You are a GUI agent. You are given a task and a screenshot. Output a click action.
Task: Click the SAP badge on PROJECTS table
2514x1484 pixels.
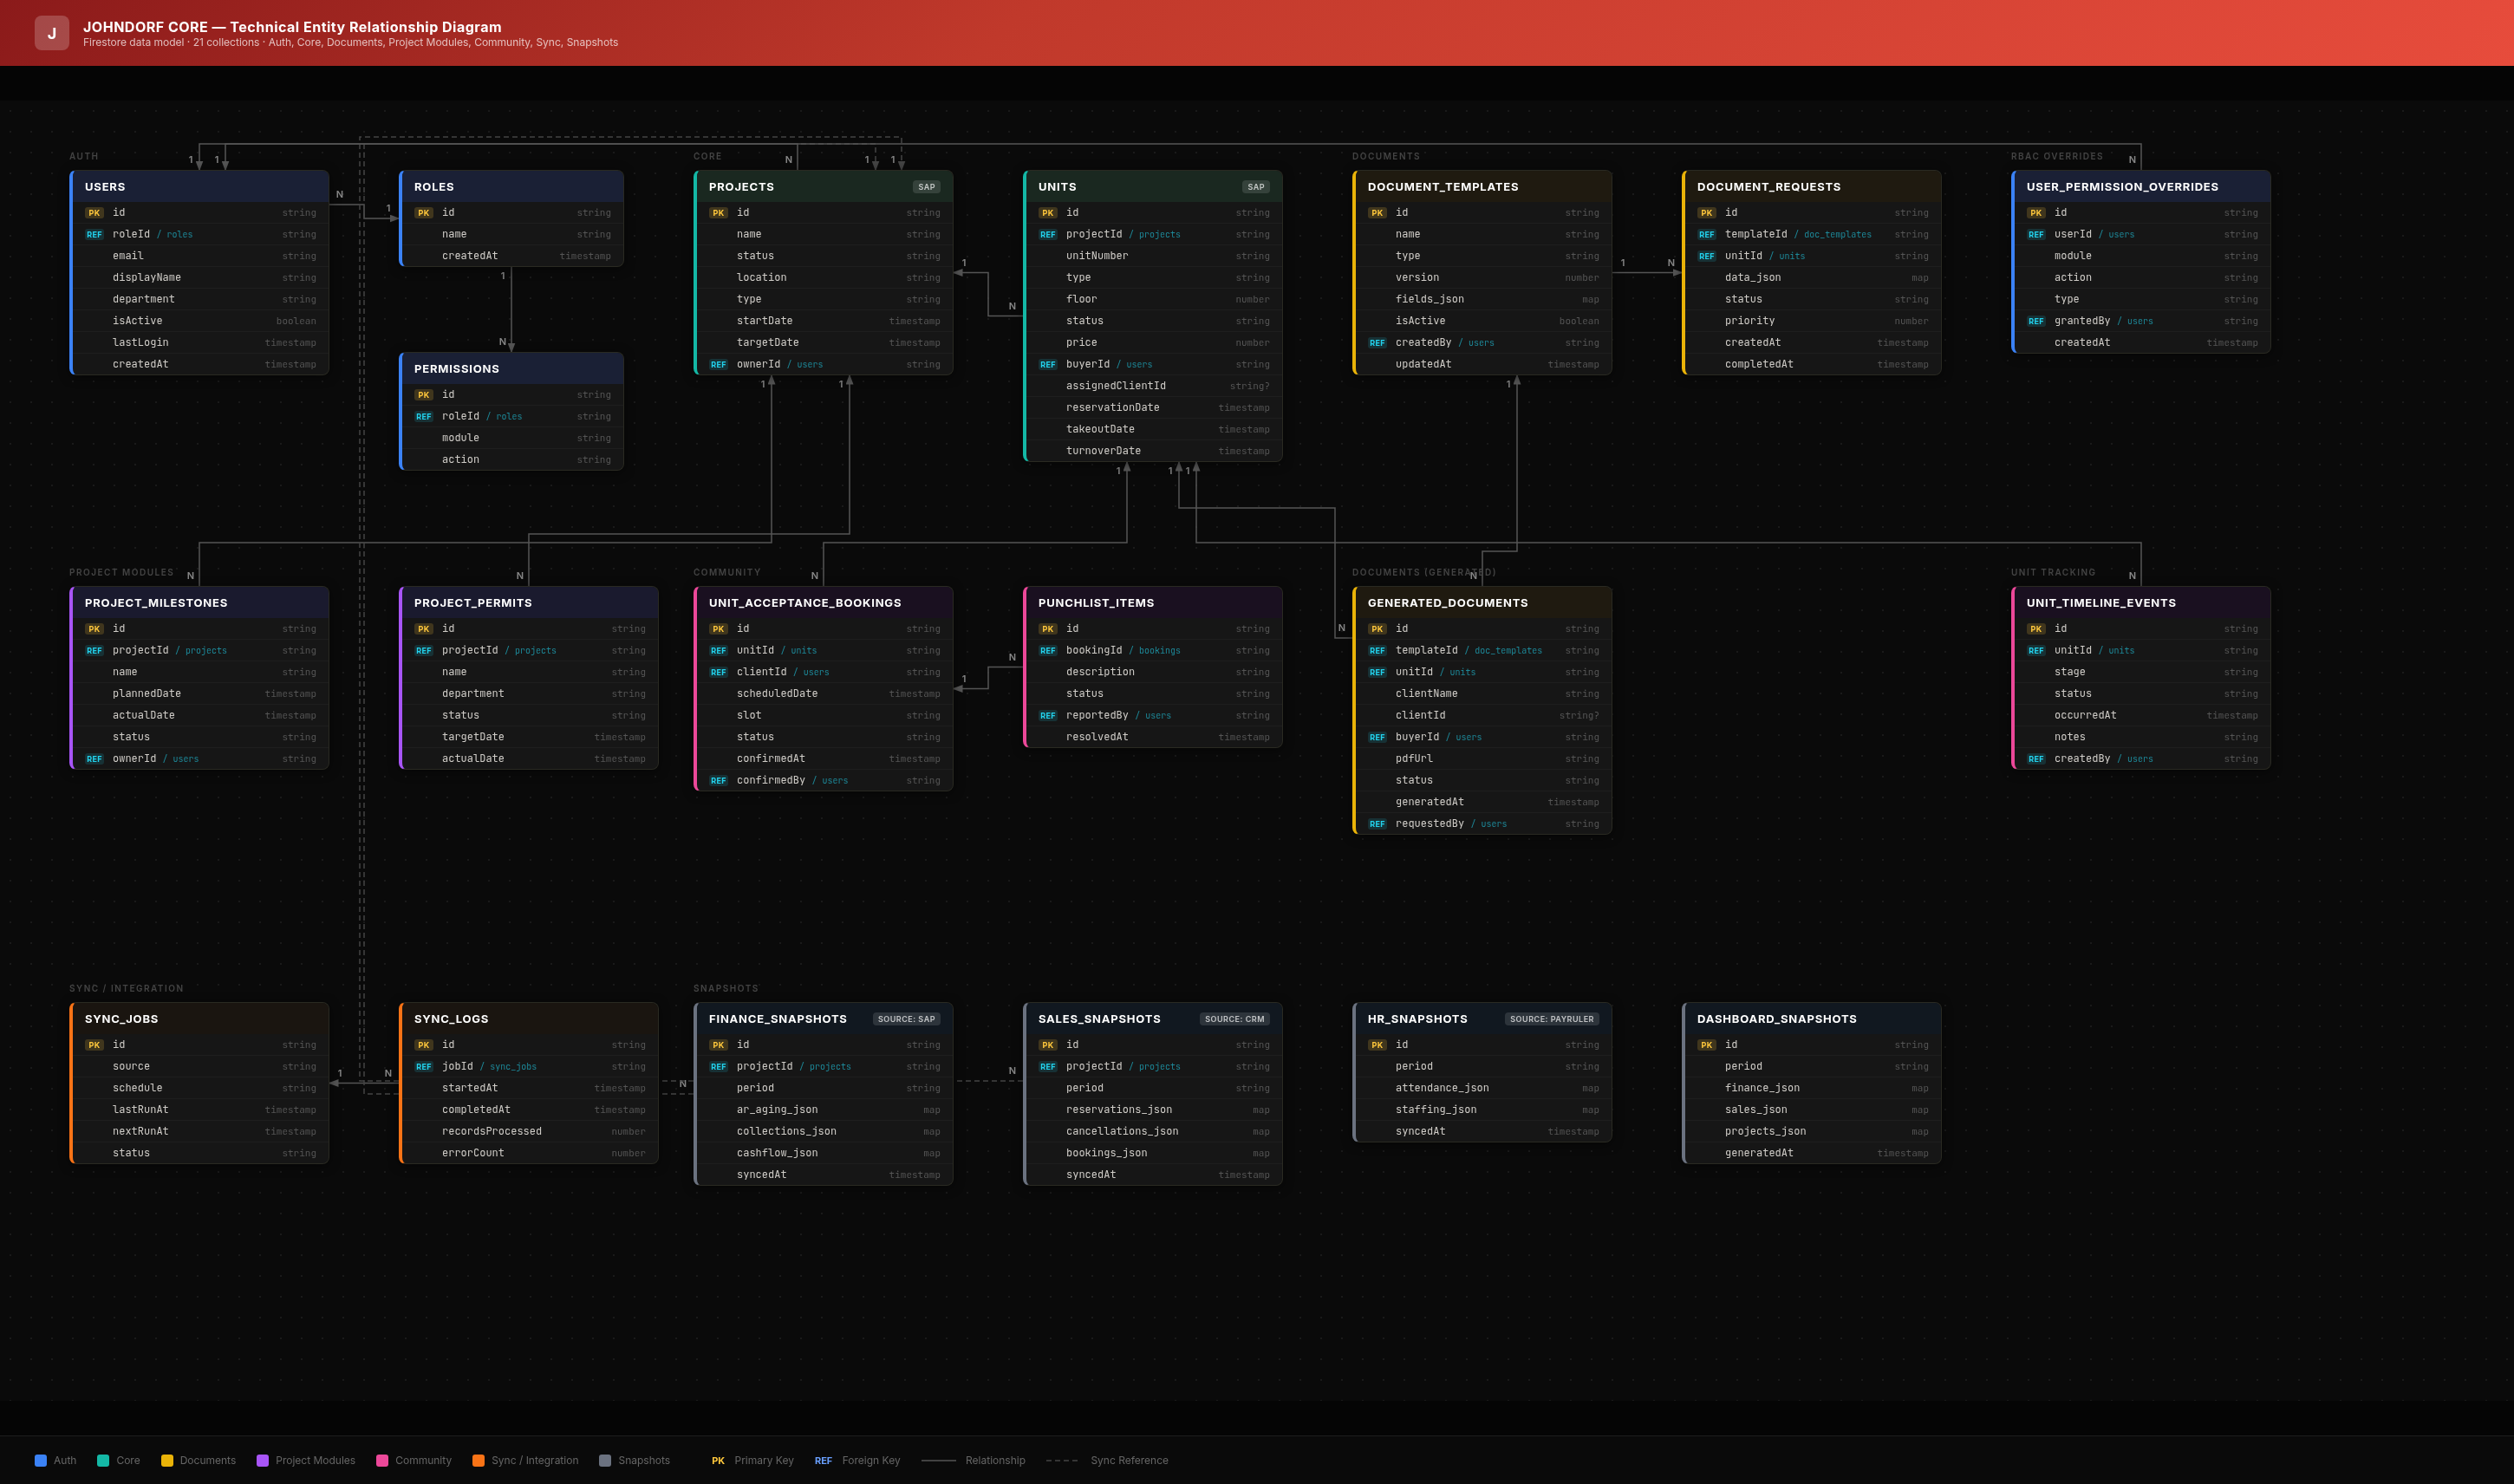[926, 187]
